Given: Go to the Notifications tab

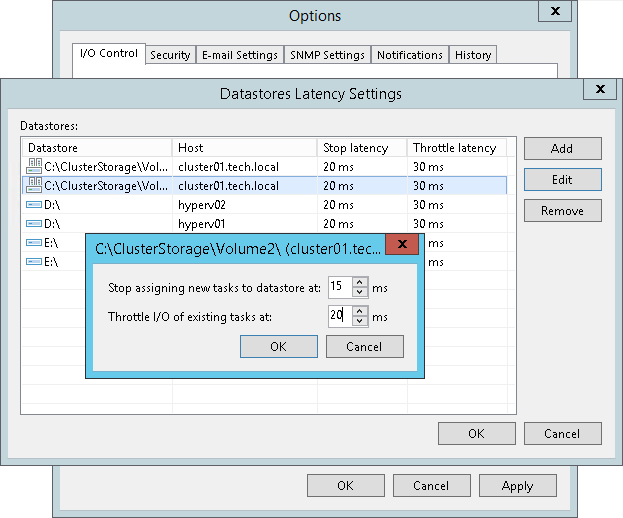Looking at the screenshot, I should 410,55.
